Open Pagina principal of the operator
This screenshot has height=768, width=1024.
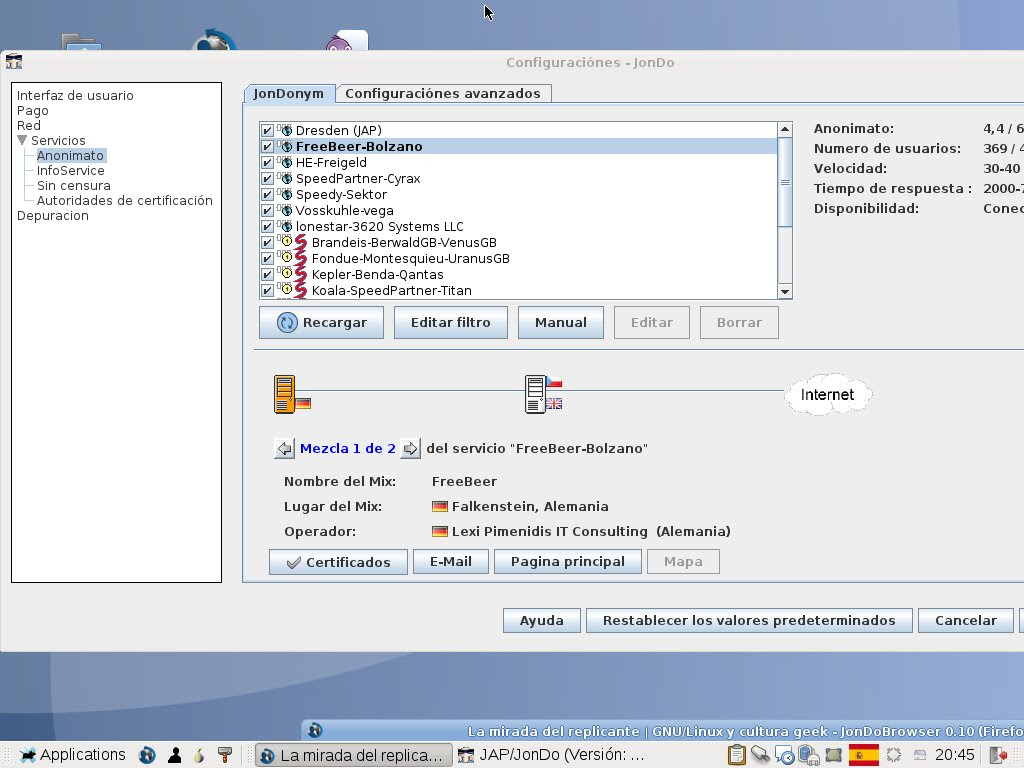coord(568,562)
